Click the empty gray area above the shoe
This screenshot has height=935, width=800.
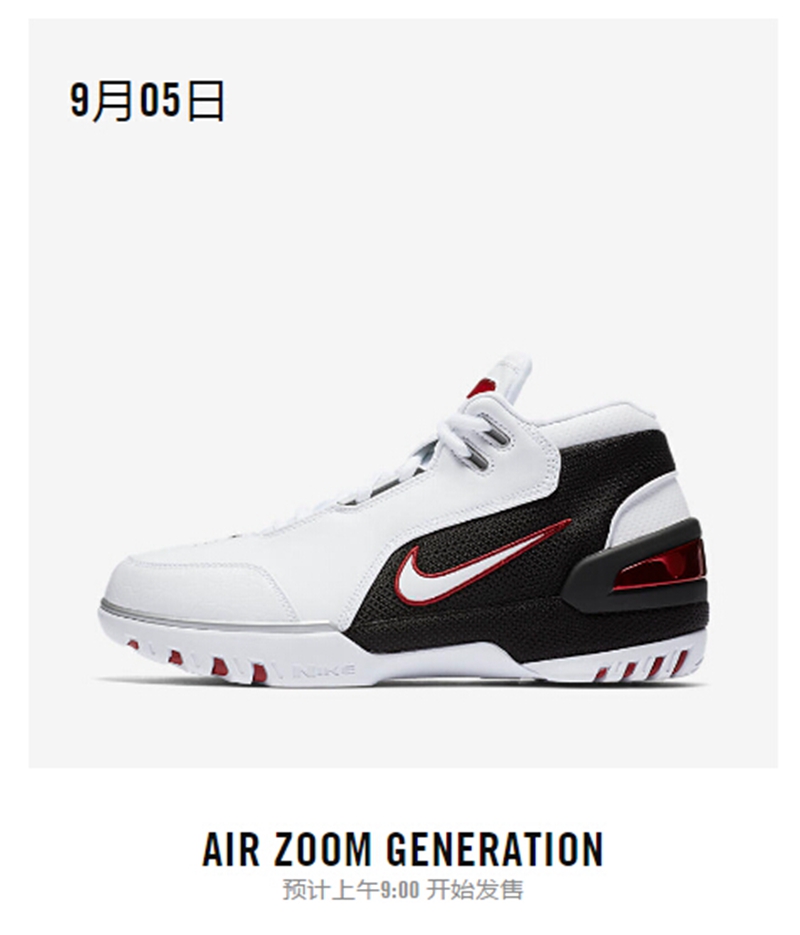pos(403,227)
